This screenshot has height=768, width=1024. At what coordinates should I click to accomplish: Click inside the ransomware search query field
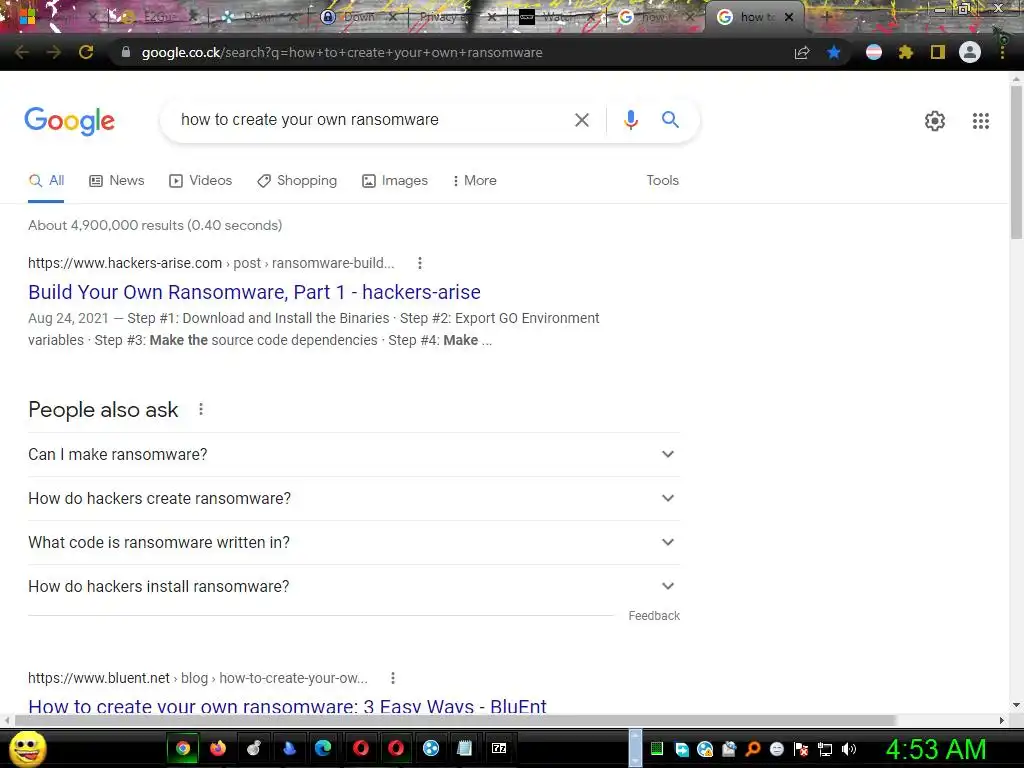(372, 120)
